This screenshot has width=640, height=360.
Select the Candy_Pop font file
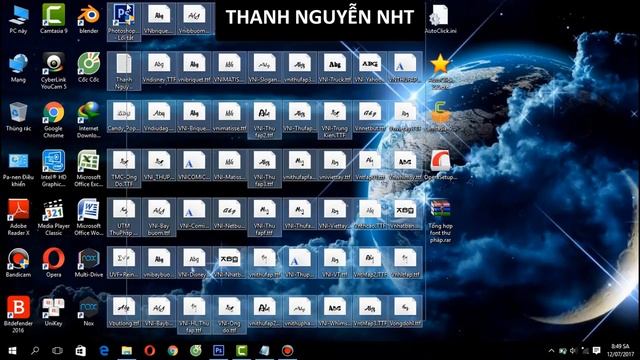[x=124, y=116]
